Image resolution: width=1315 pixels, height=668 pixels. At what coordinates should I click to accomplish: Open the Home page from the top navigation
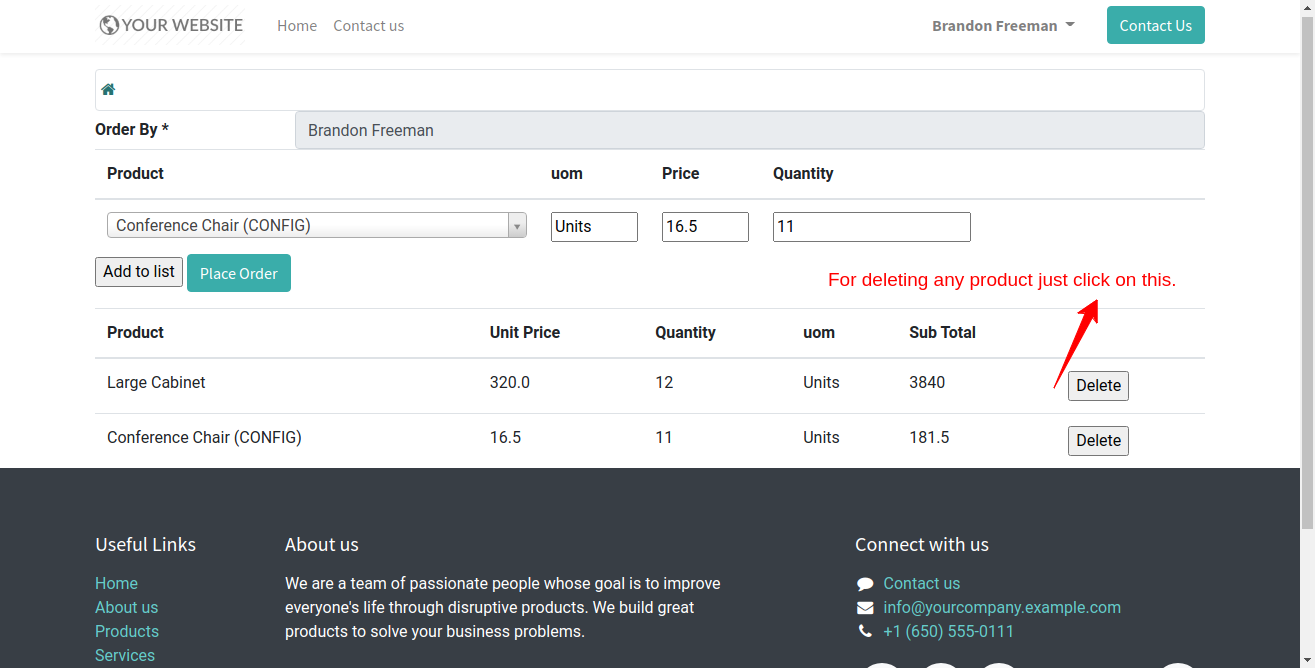pos(297,26)
